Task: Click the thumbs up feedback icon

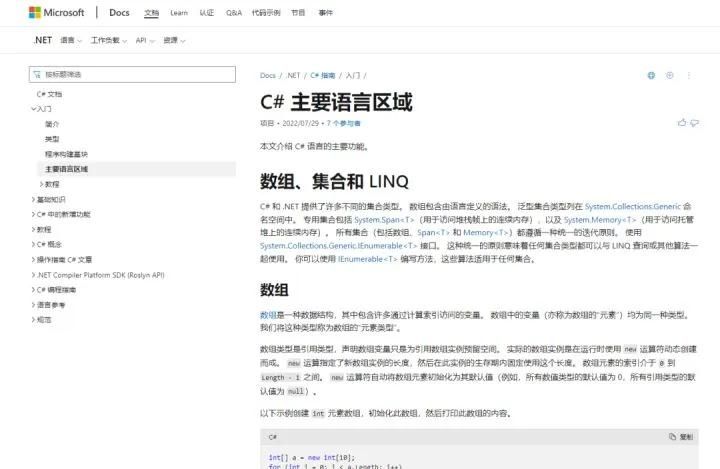Action: 682,123
